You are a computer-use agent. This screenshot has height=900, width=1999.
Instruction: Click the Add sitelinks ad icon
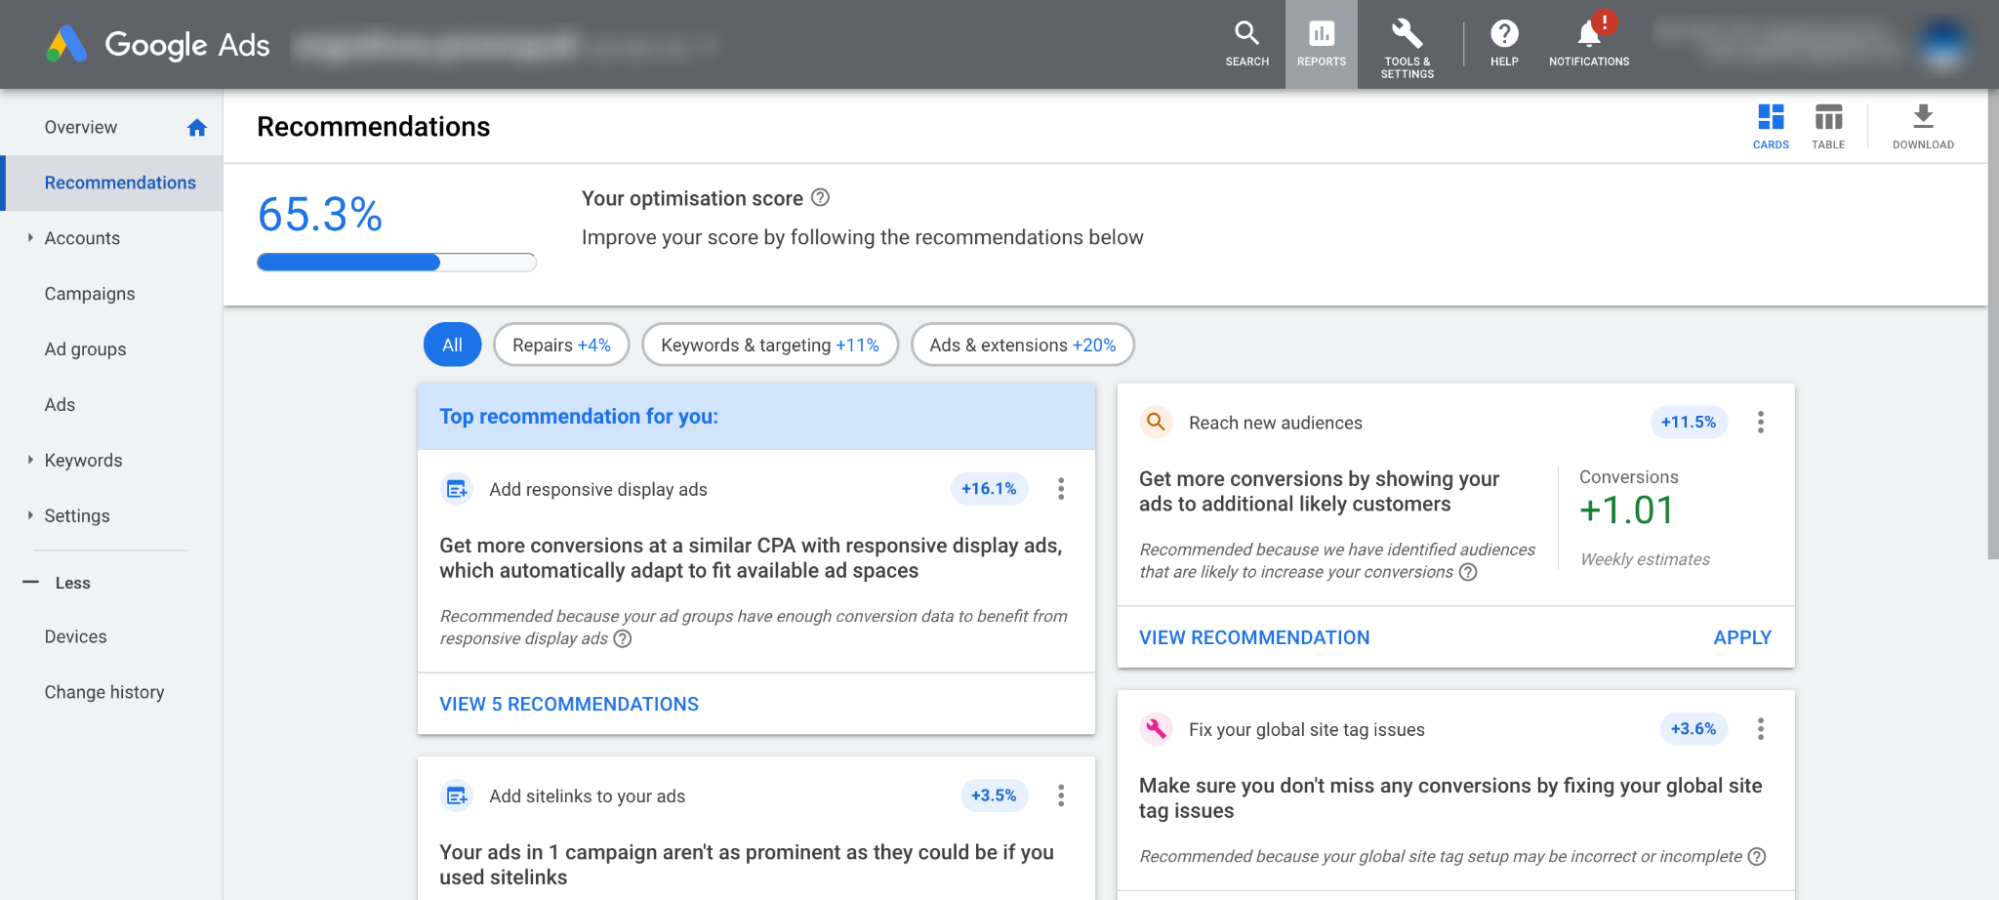(457, 796)
